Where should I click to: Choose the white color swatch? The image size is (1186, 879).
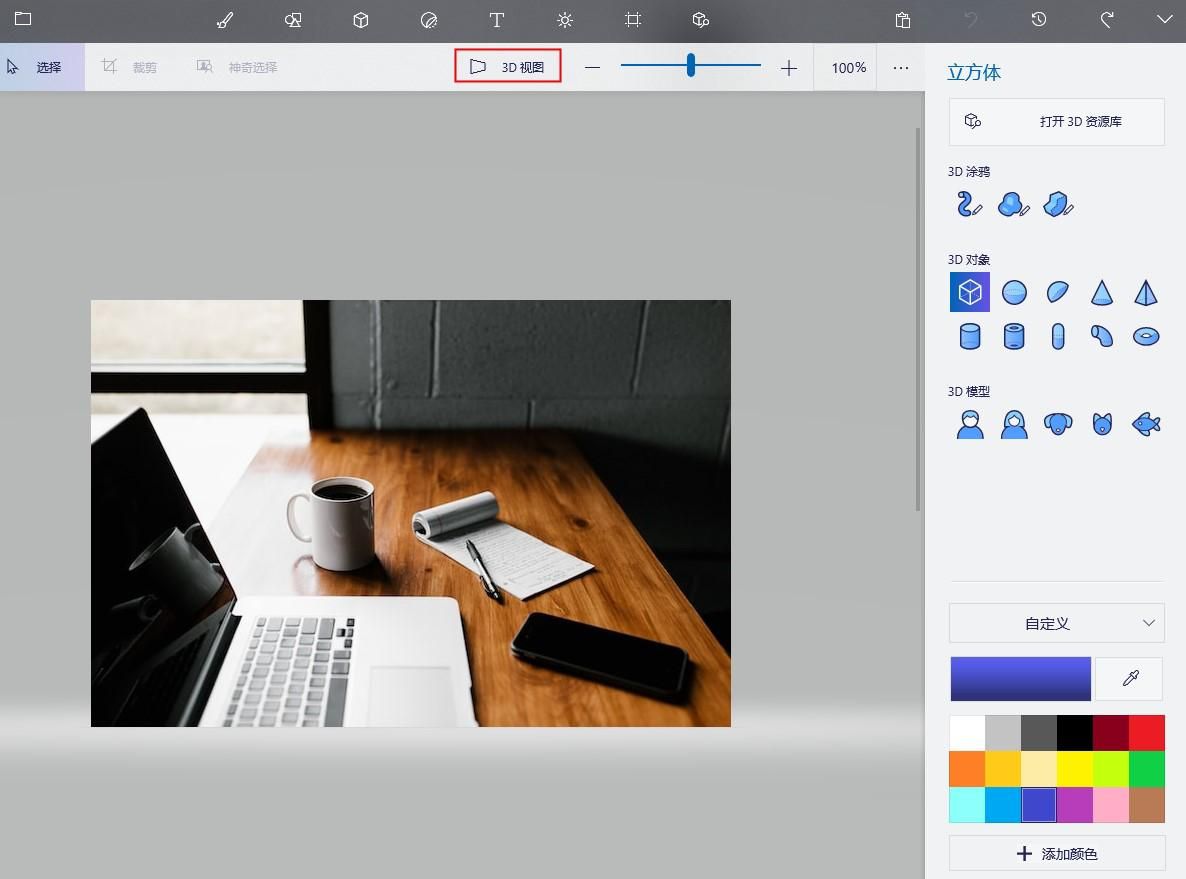coord(967,733)
